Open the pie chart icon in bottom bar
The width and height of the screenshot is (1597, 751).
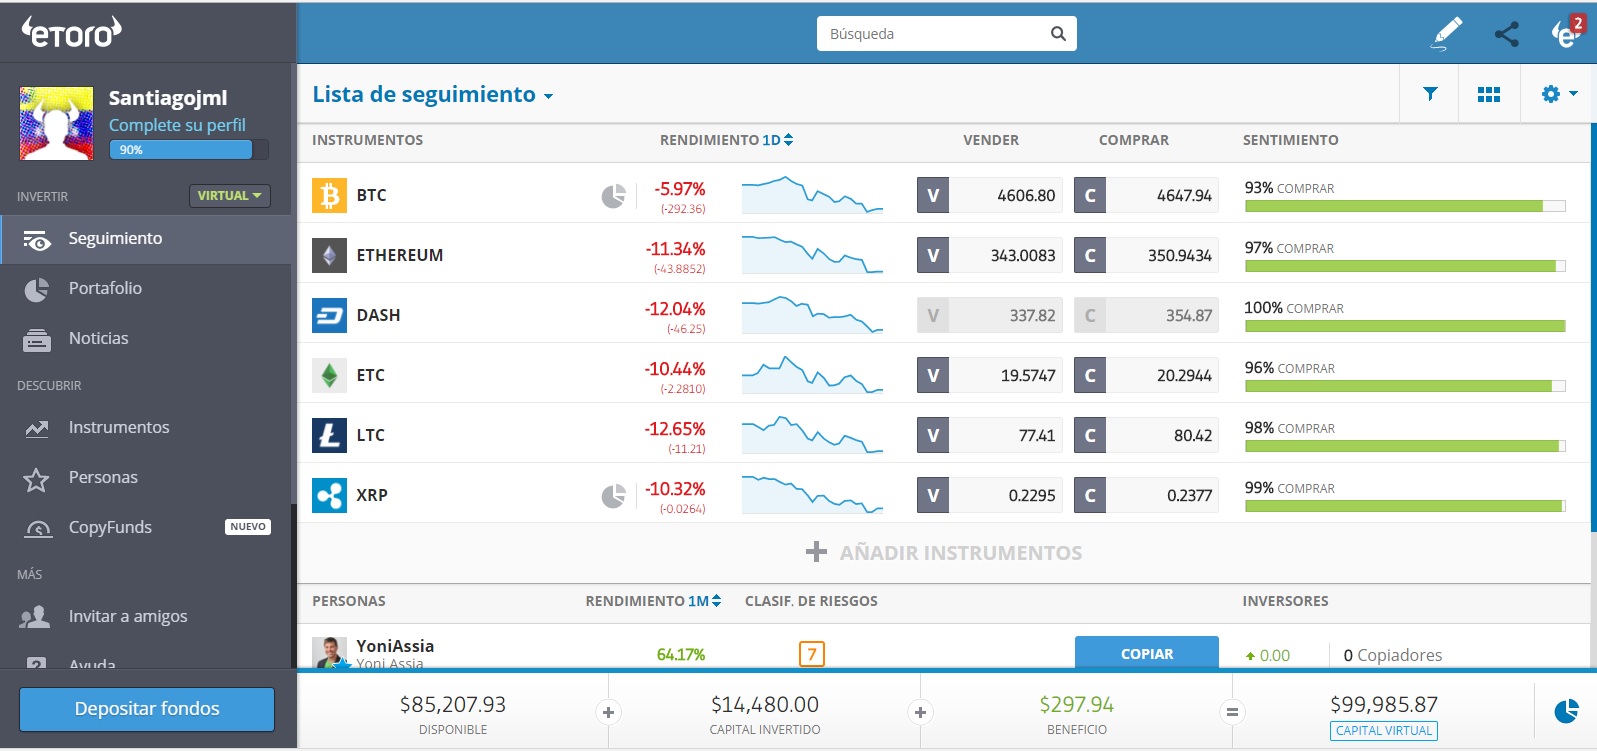coord(1566,711)
